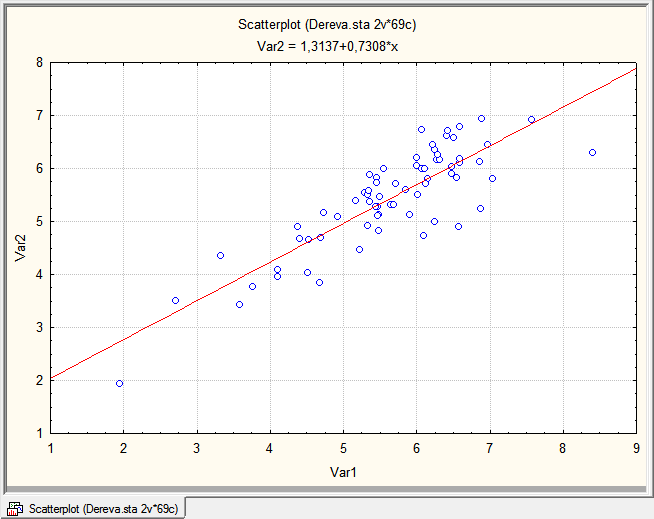
Task: Click the graph icon on Scatterplot tab
Action: [x=15, y=509]
